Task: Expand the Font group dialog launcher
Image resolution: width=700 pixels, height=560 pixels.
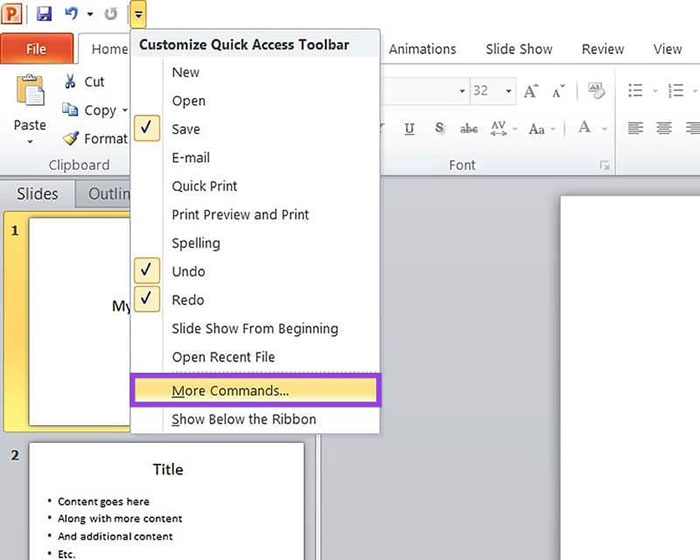Action: (604, 165)
